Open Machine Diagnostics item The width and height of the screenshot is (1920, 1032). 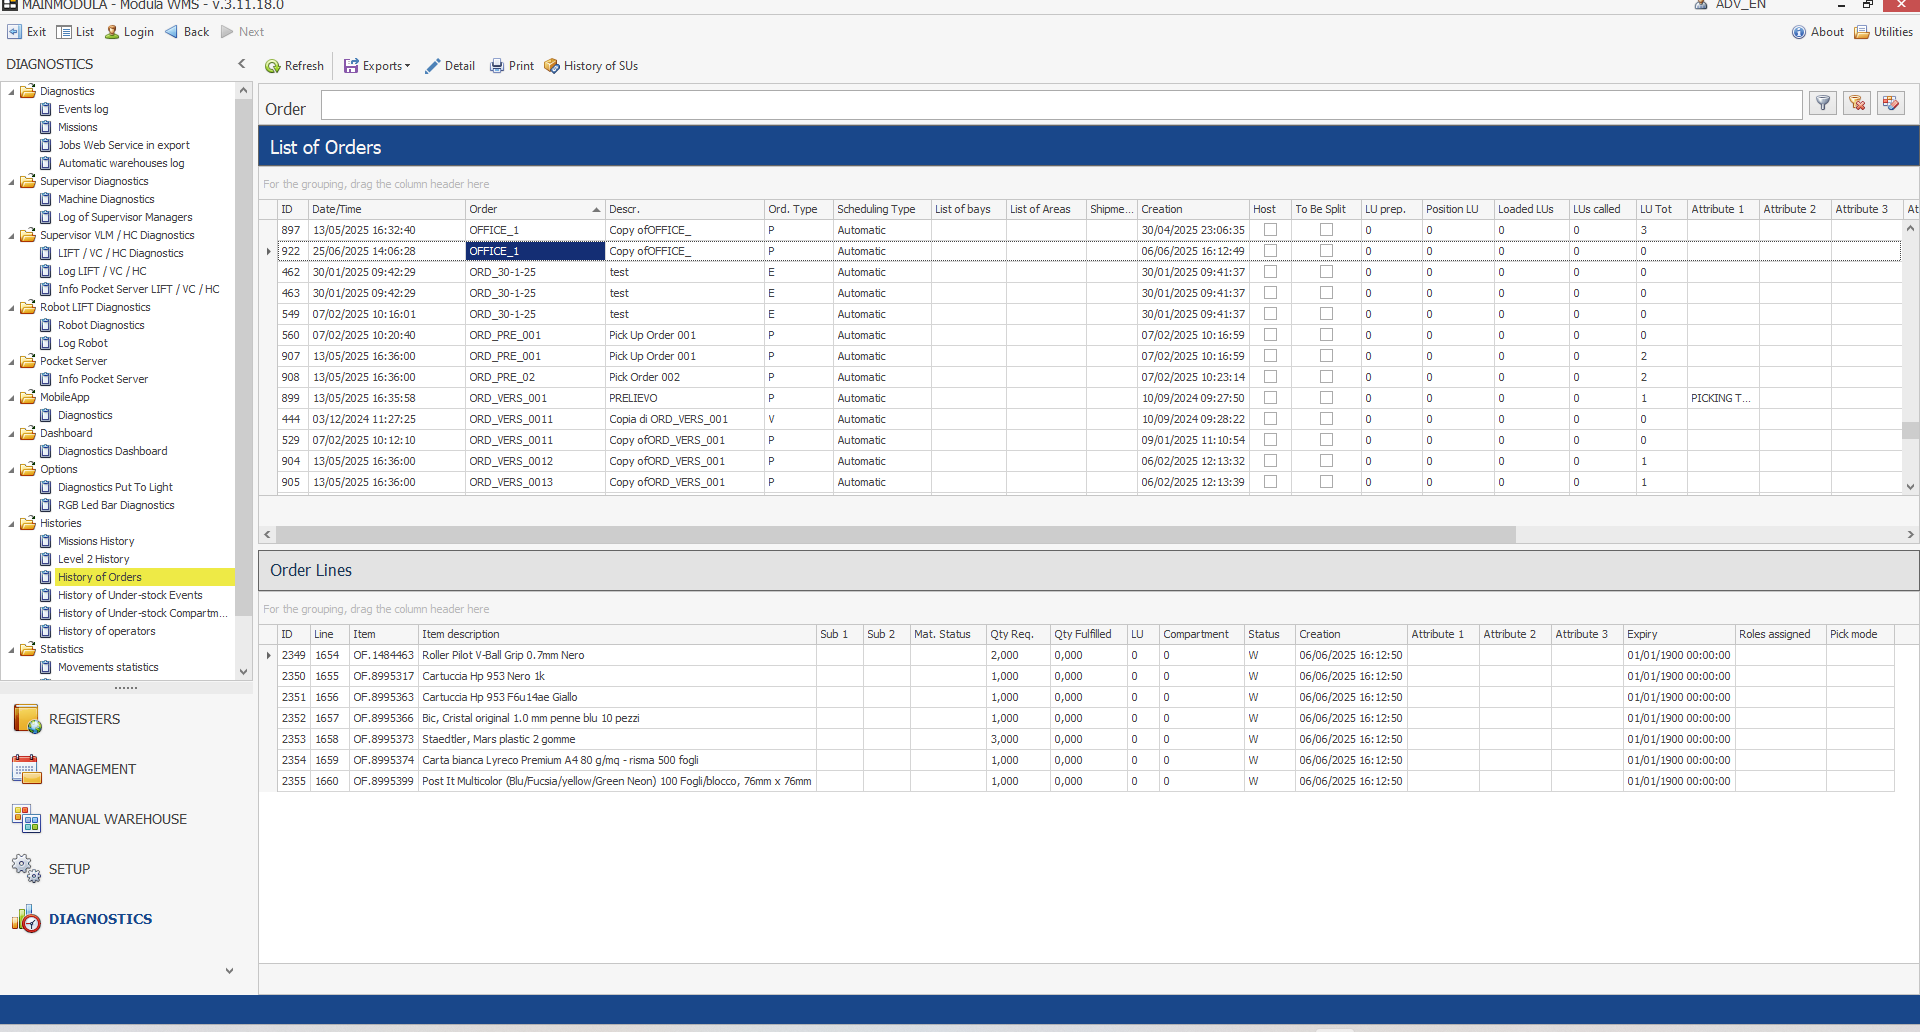tap(106, 199)
